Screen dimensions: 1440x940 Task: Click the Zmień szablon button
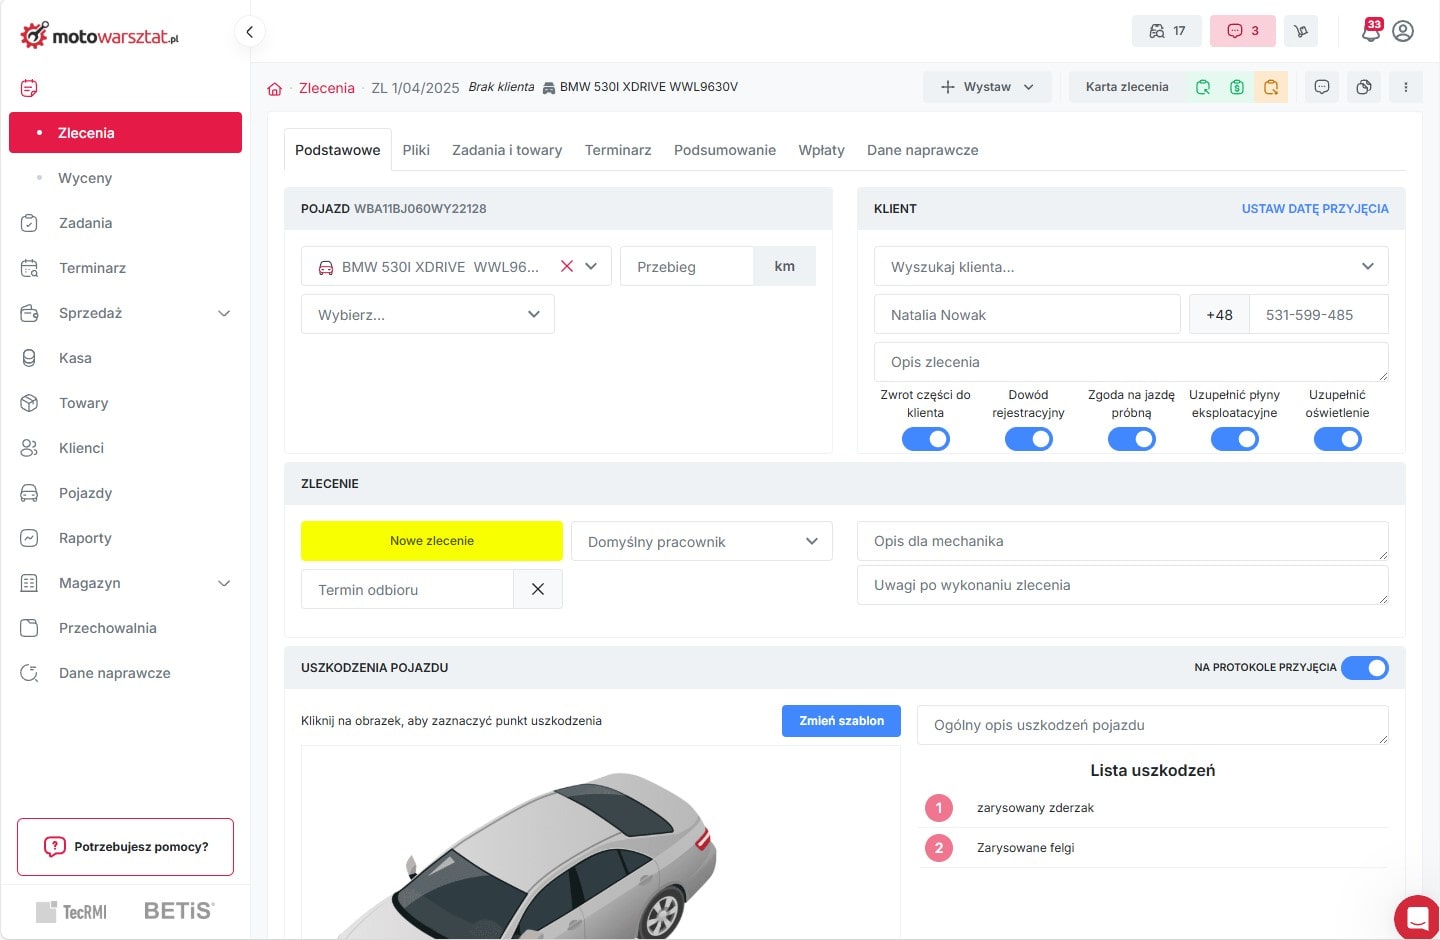(x=841, y=721)
